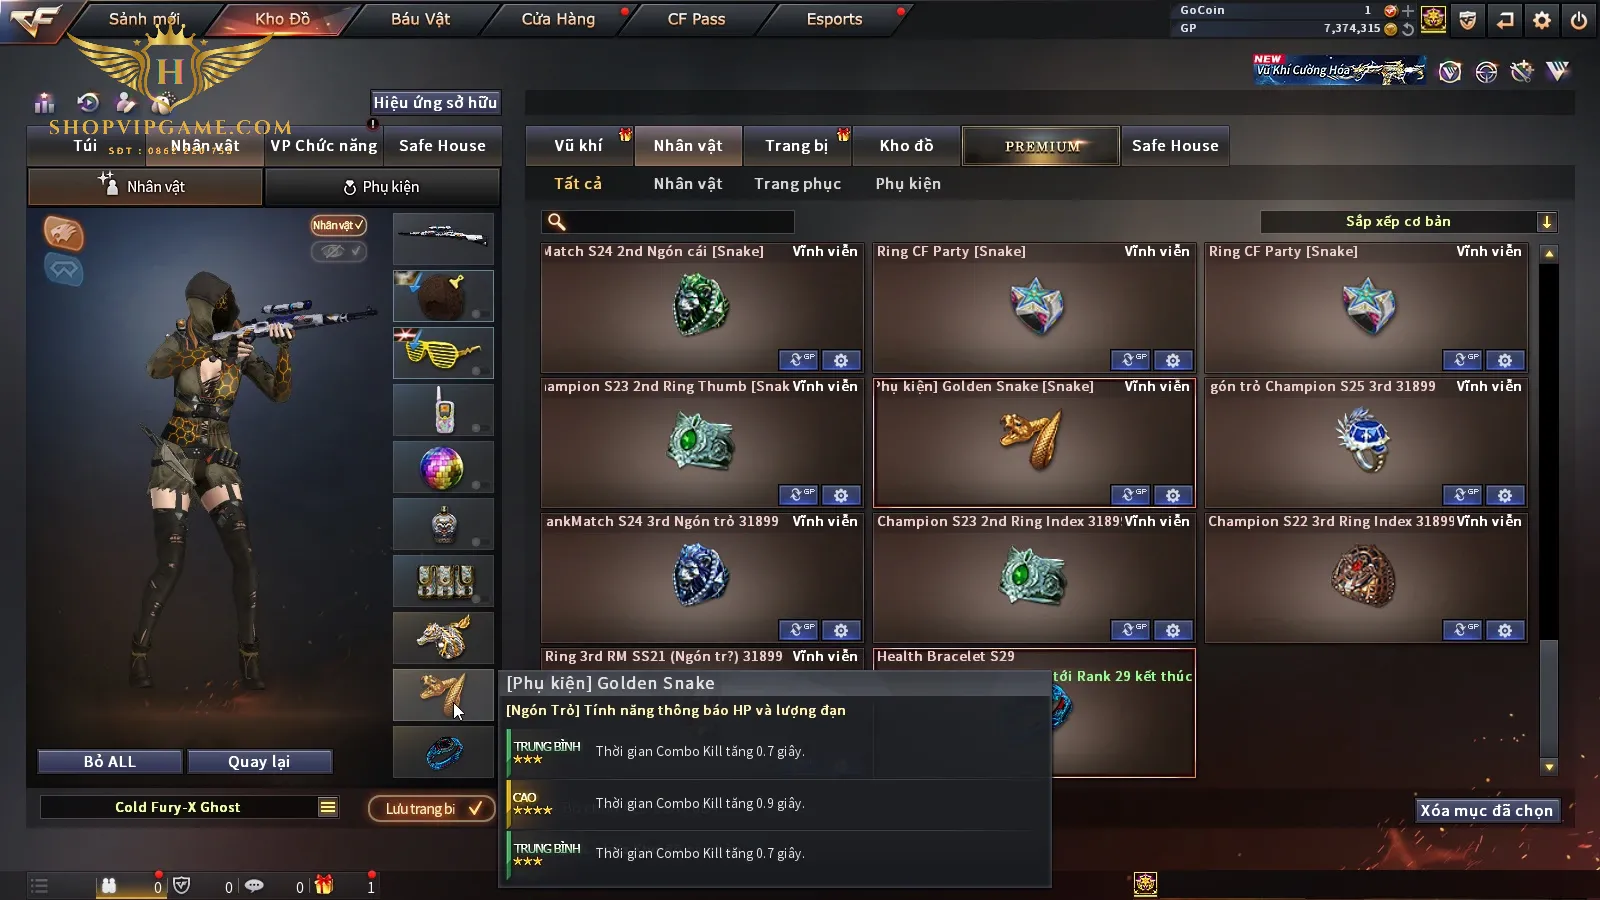Expand the Sắp xếp cơ bản dropdown
Screen dimensions: 1600x900
point(1546,222)
